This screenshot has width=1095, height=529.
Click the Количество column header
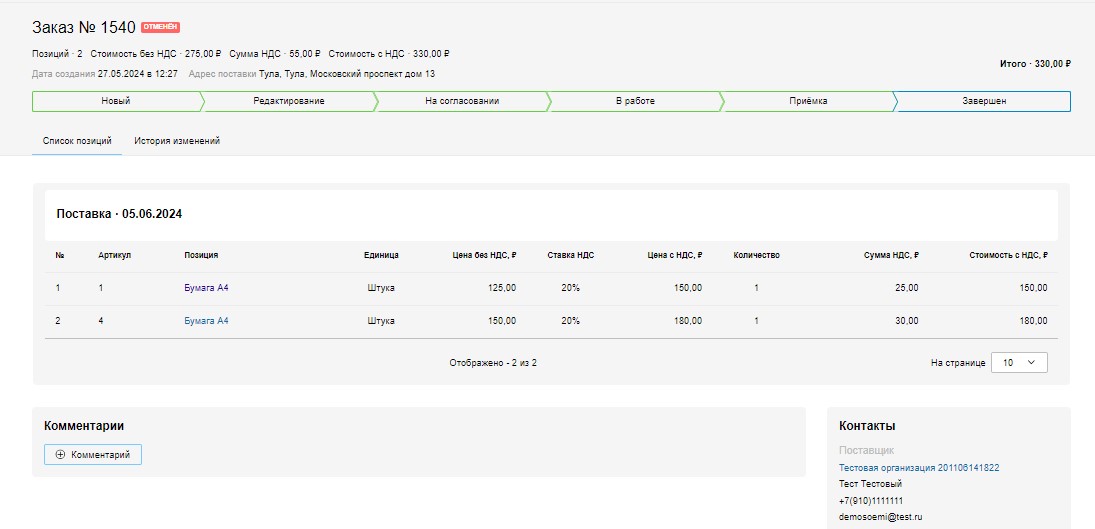pyautogui.click(x=756, y=255)
